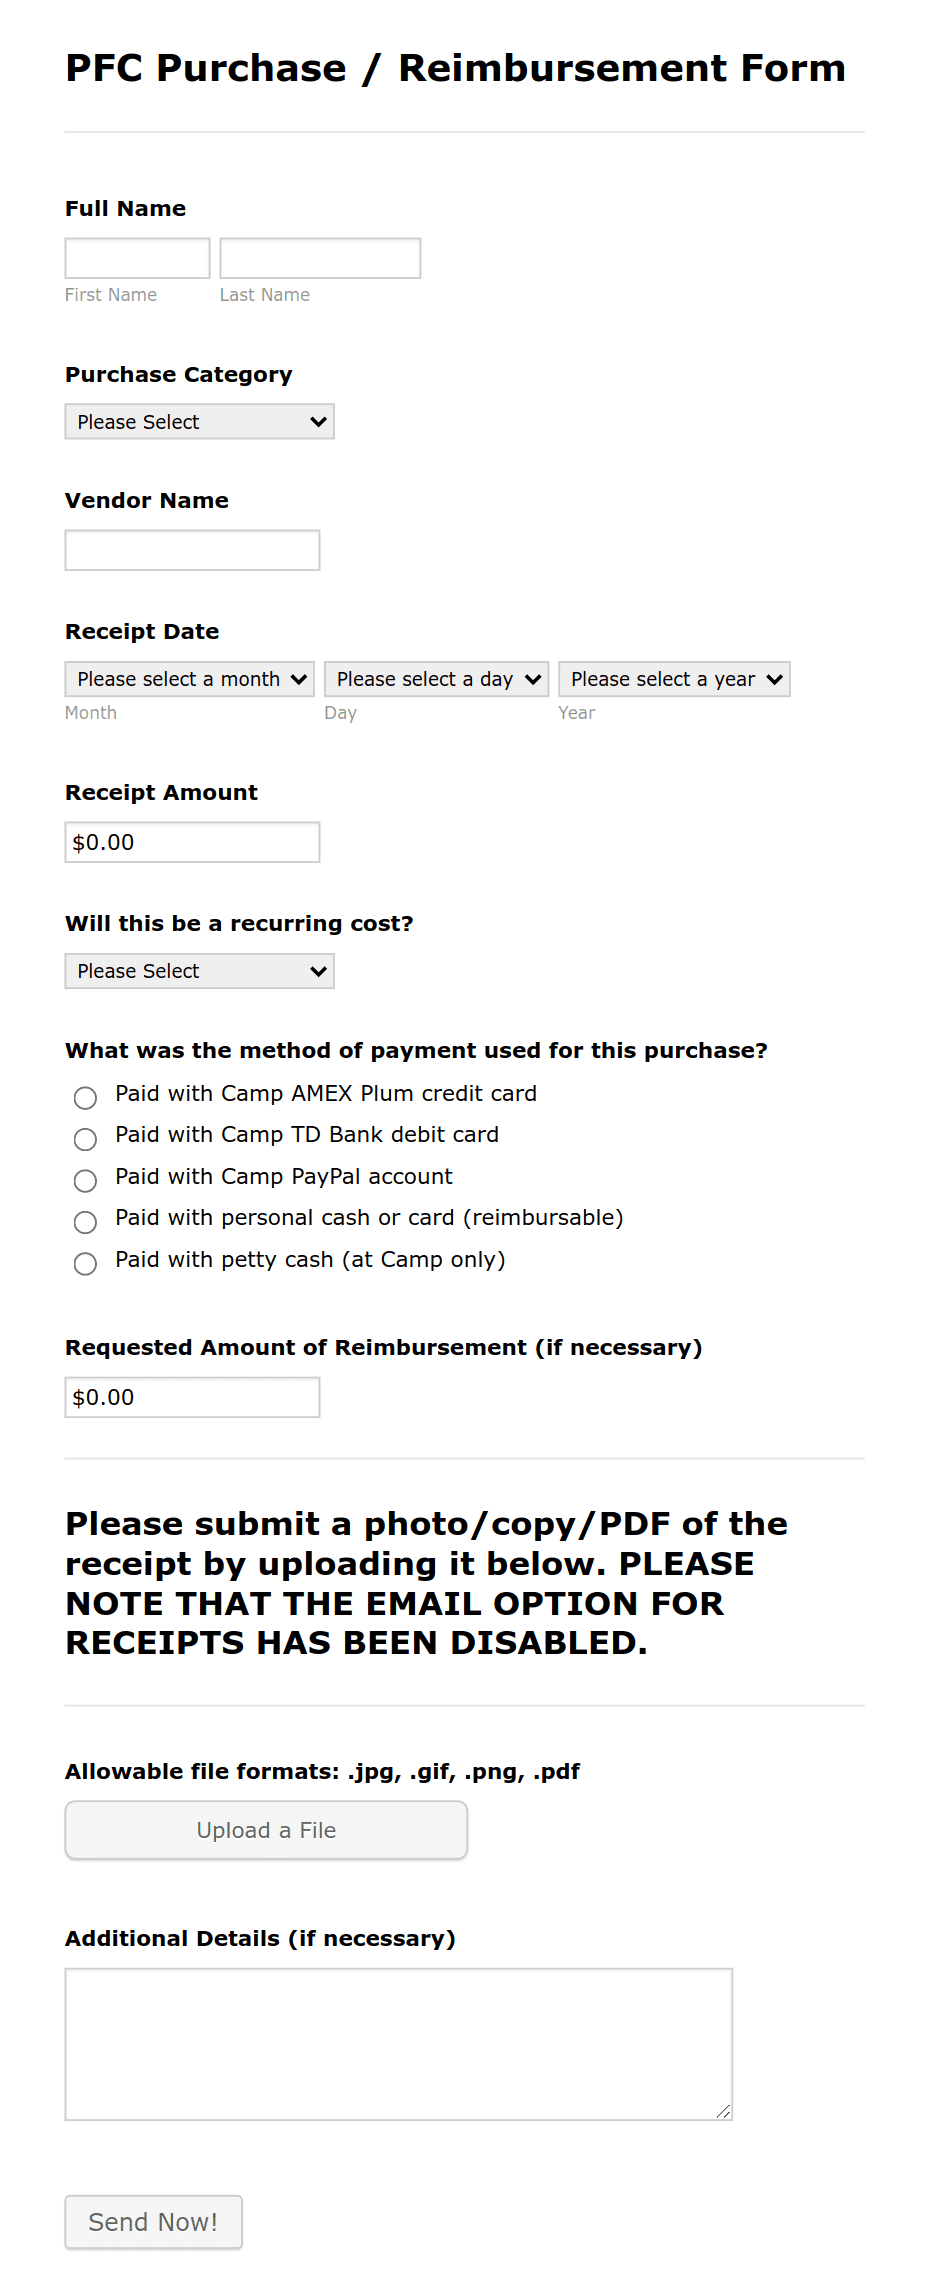Screen dimensions: 930x2289
Task: Open the day selector under Receipt Date
Action: click(x=435, y=679)
